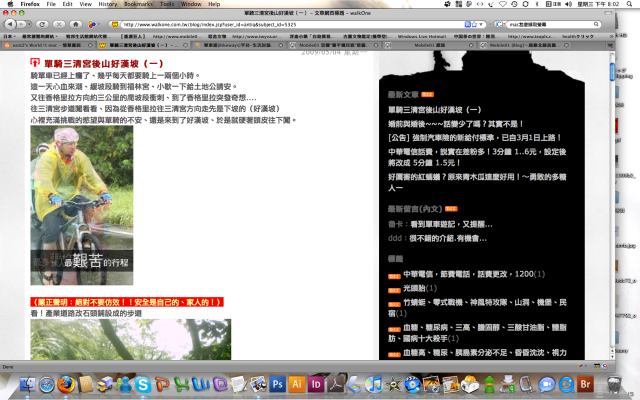640x400 pixels.
Task: Click the cyclist in yellow raincoat photo
Action: pos(82,205)
